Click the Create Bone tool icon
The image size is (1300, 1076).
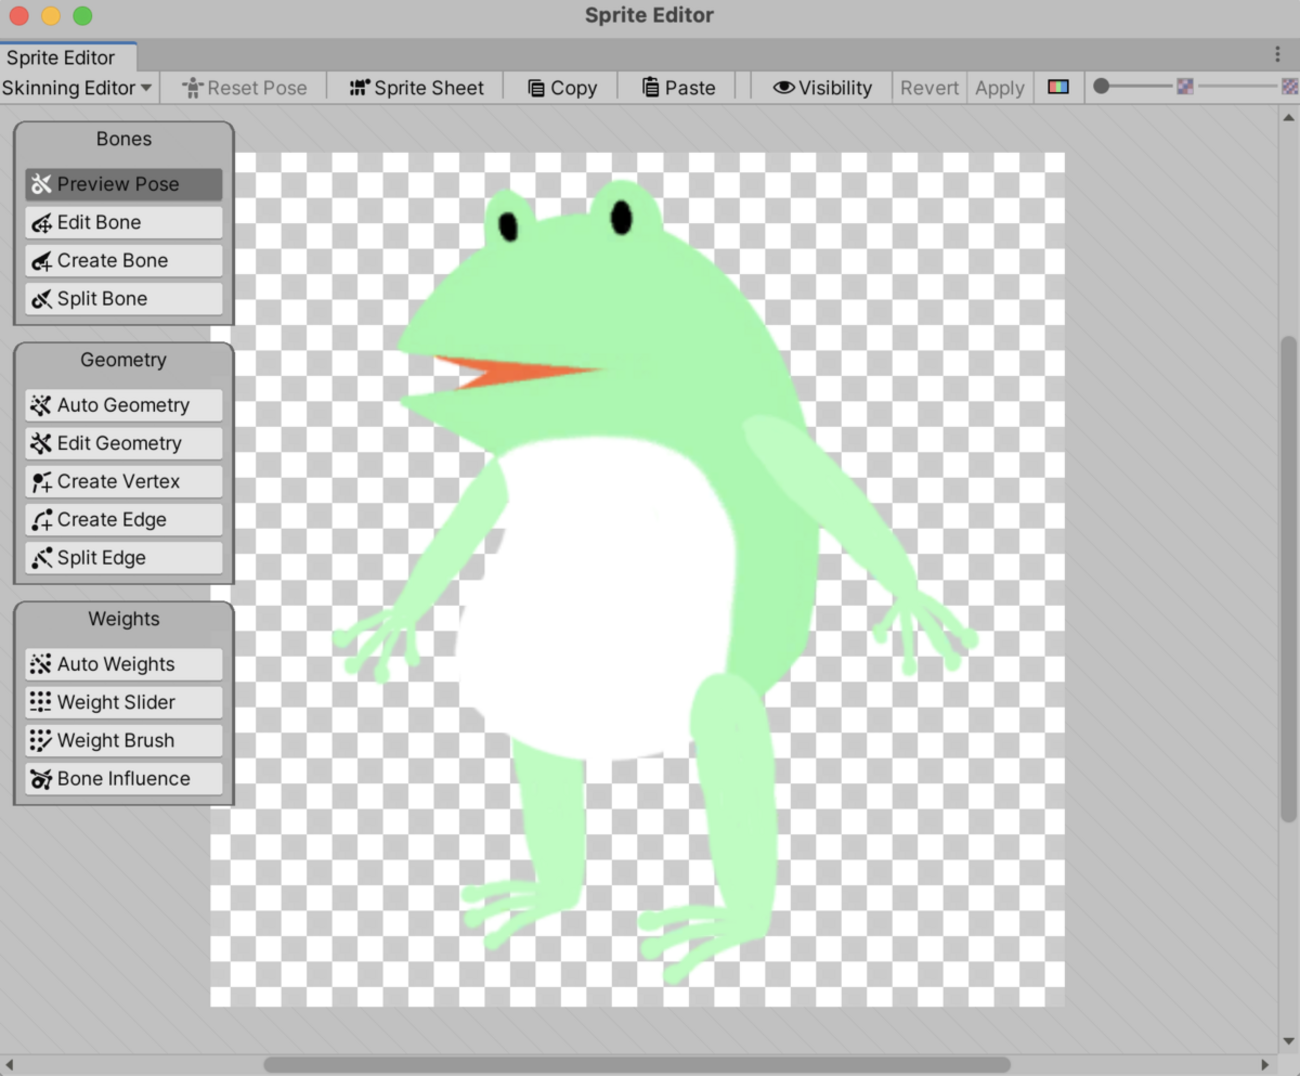click(x=41, y=261)
